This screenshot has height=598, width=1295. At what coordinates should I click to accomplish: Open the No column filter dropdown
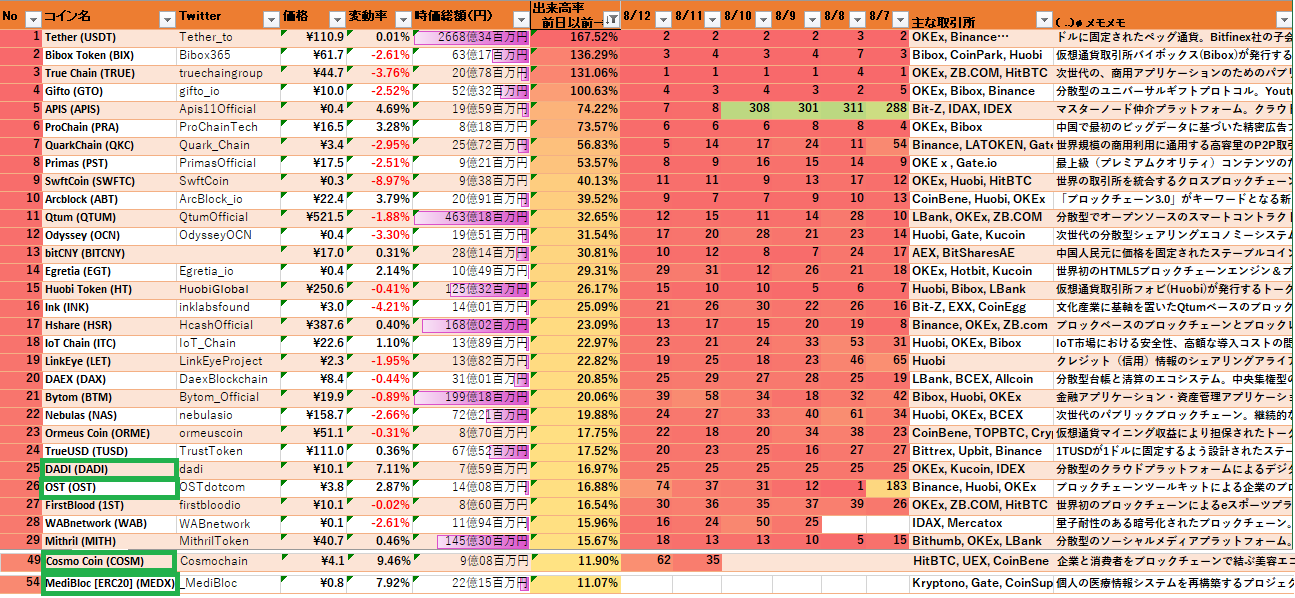pos(32,18)
